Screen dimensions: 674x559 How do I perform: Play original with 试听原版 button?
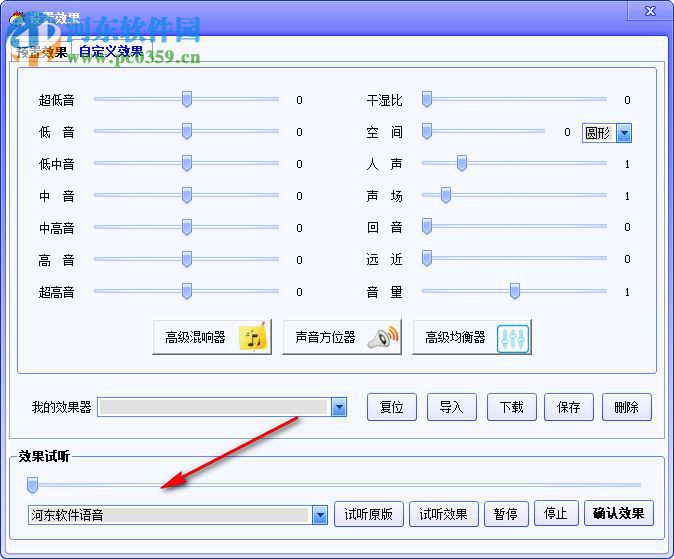point(369,514)
